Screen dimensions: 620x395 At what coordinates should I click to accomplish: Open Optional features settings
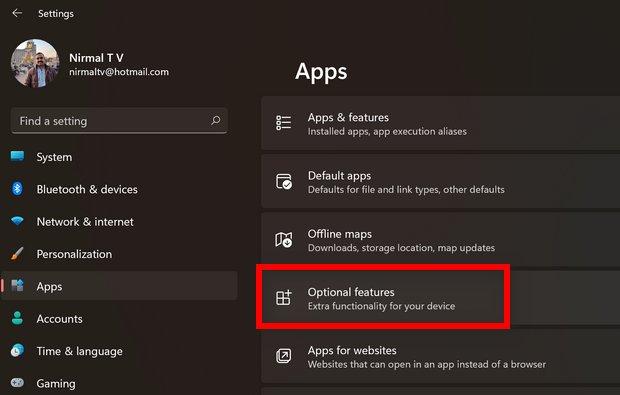[x=440, y=297]
